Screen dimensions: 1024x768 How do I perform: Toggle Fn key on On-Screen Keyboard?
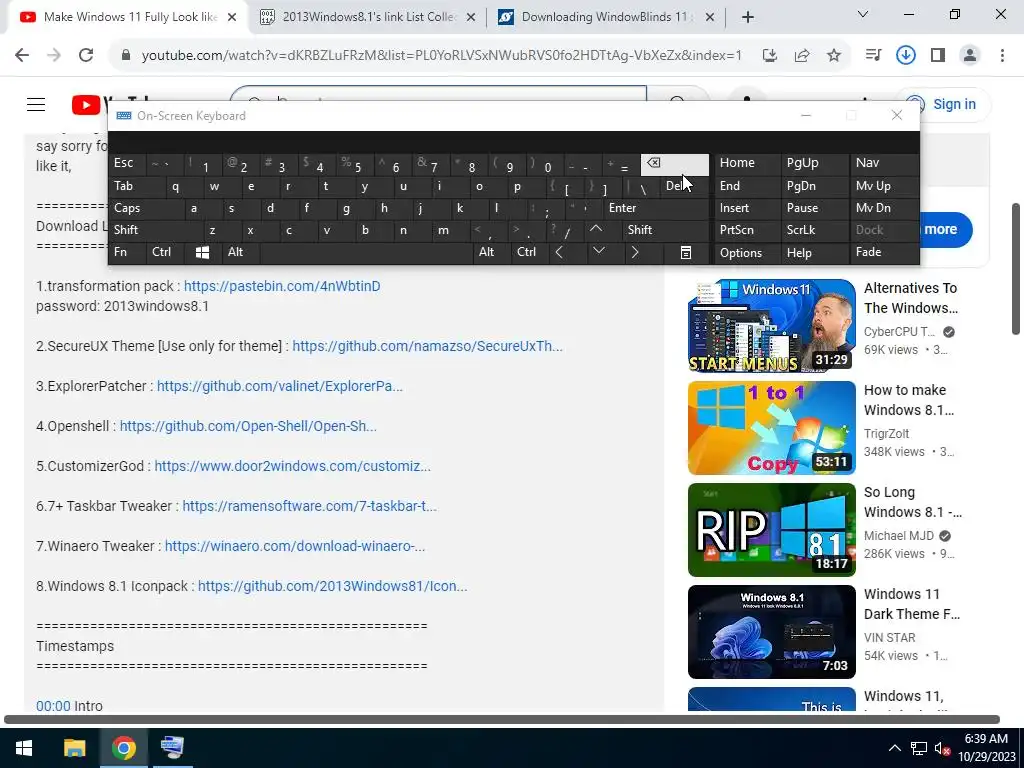pyautogui.click(x=127, y=252)
